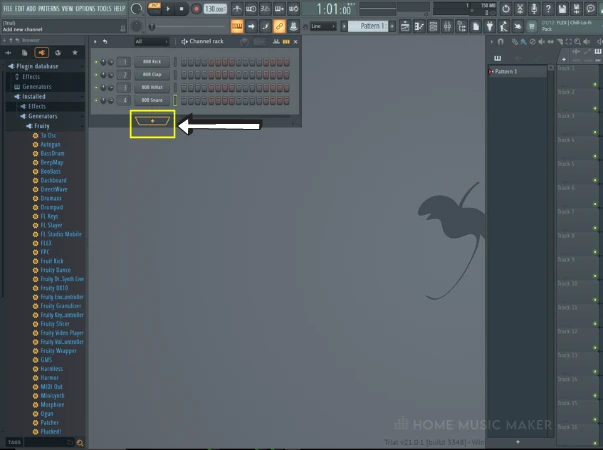The height and width of the screenshot is (450, 603).
Task: Open the chat bubble icon
Action: coord(590,8)
